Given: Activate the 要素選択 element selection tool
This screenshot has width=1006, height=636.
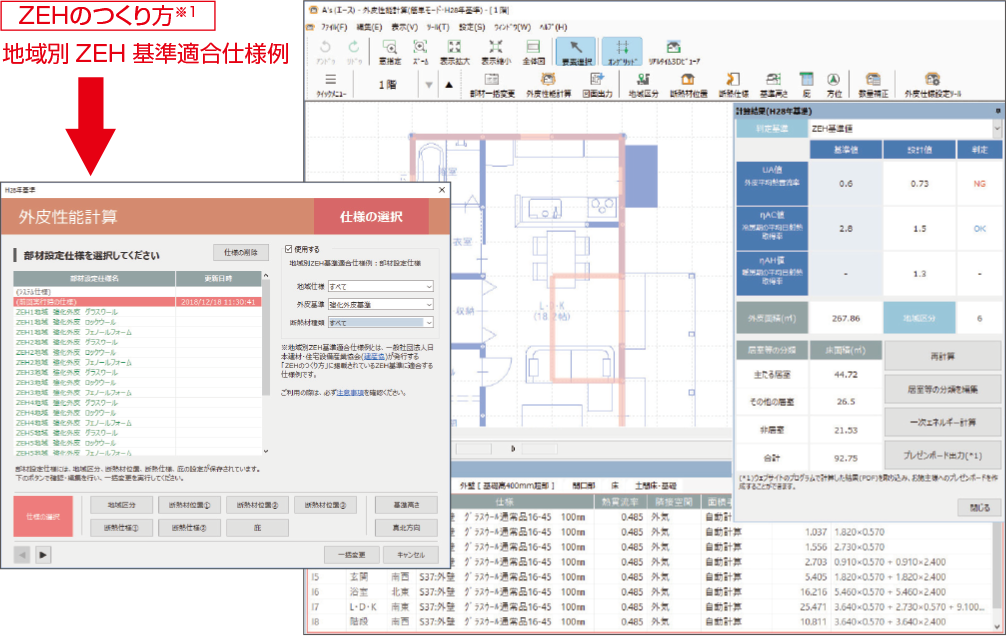Looking at the screenshot, I should pos(575,51).
